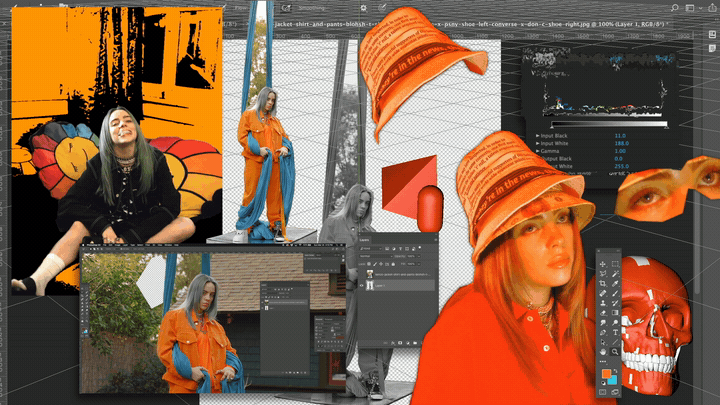Select the Path Selection tool
This screenshot has height=405, width=720.
[x=603, y=342]
